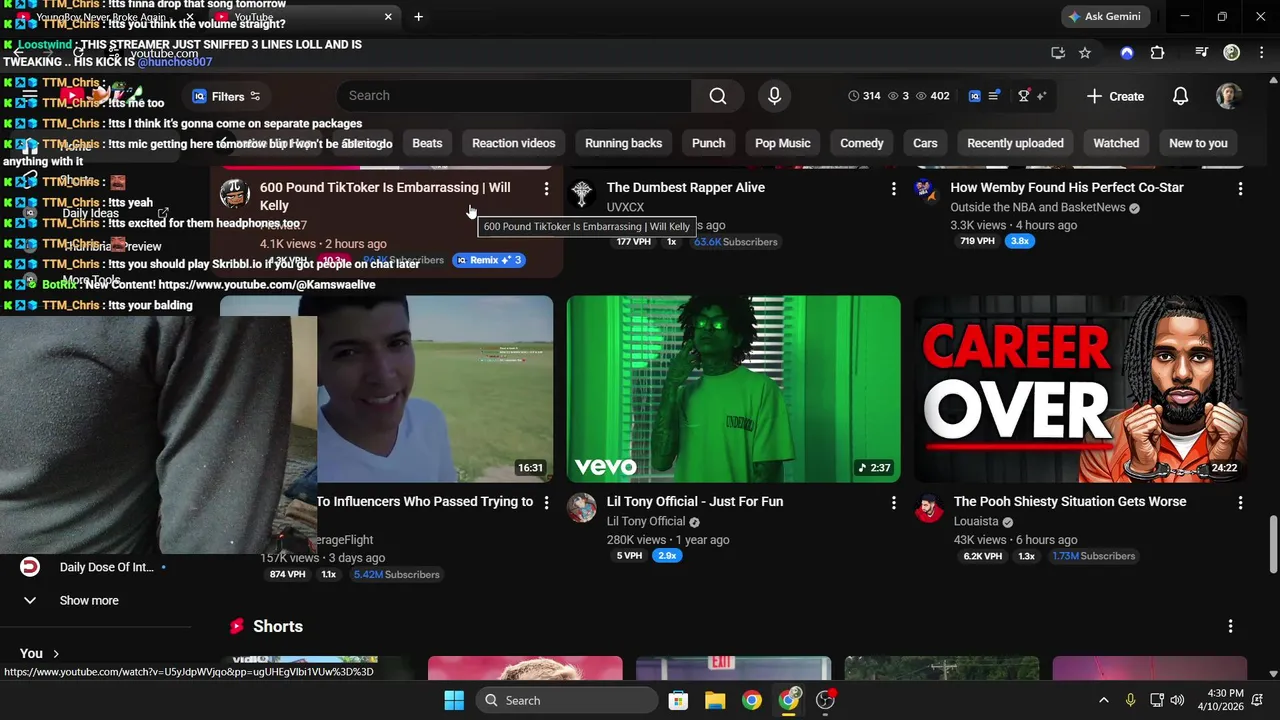Click the 1.73M Subscribers badge
Screen dimensions: 1280x720
click(1092, 556)
